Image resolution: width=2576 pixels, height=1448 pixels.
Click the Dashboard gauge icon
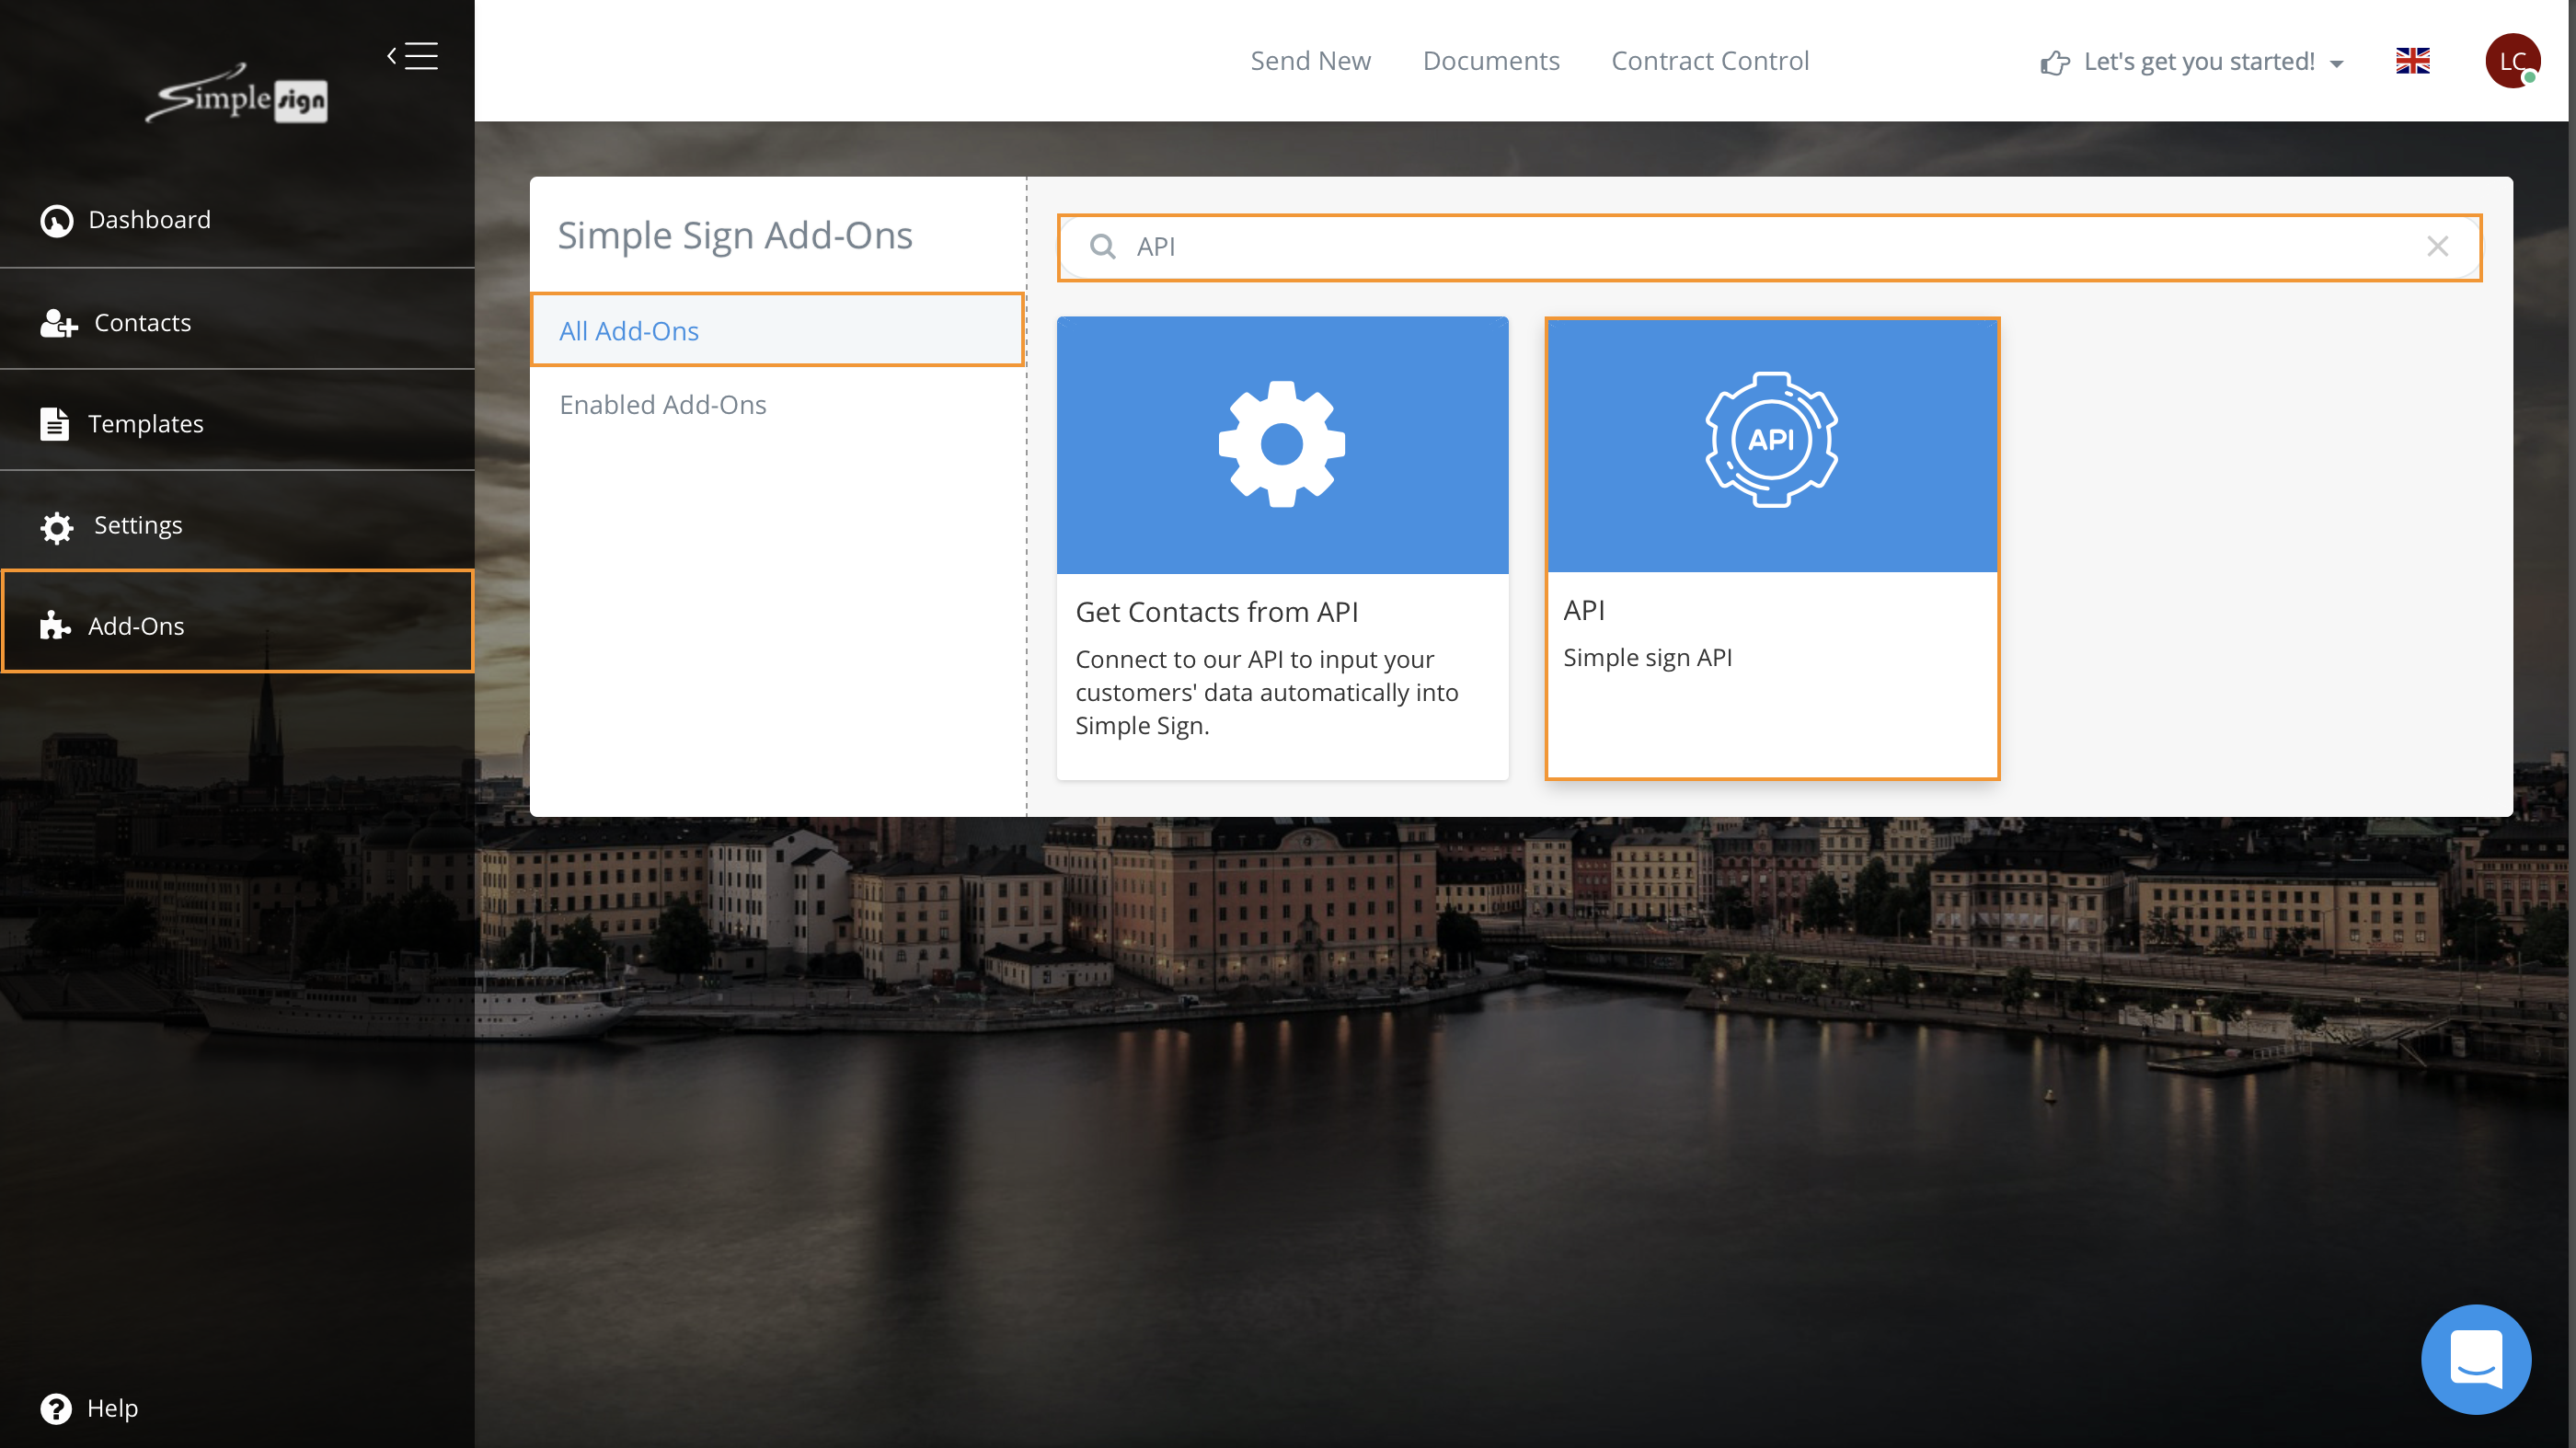(57, 220)
